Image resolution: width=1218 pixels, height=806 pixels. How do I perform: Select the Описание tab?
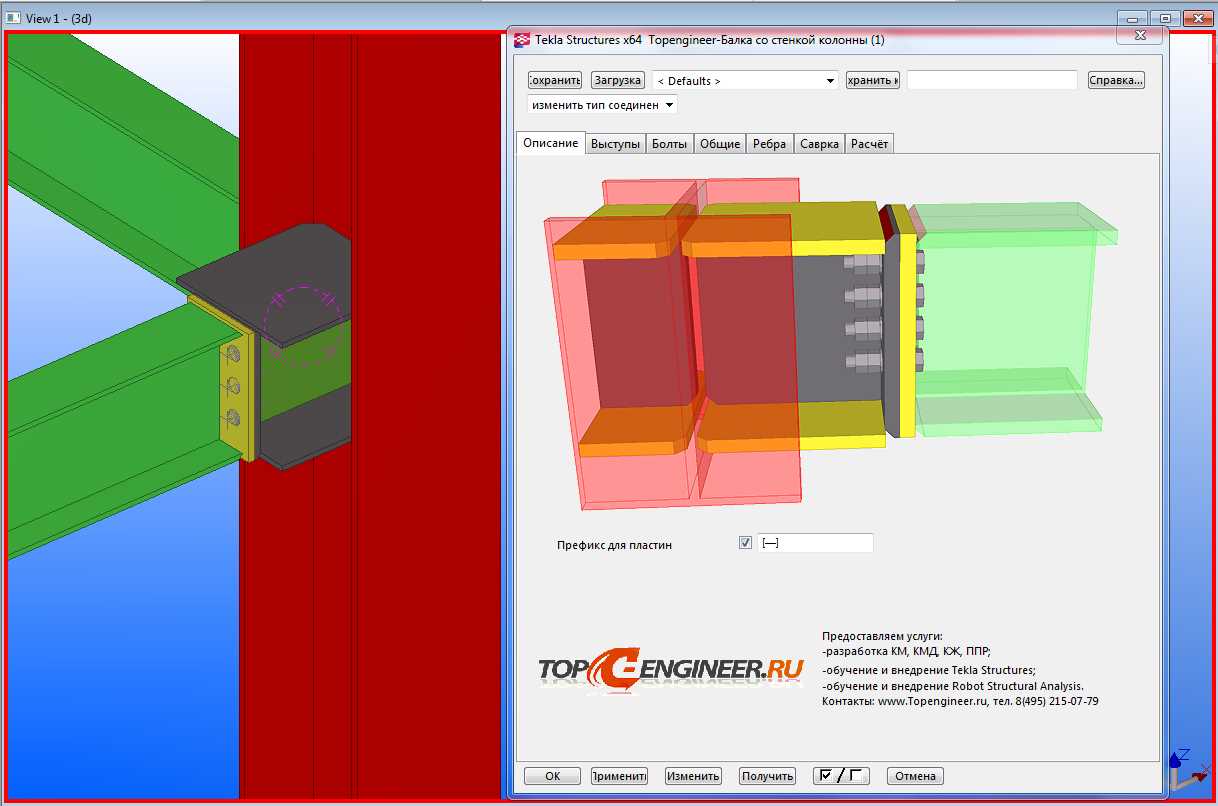551,143
